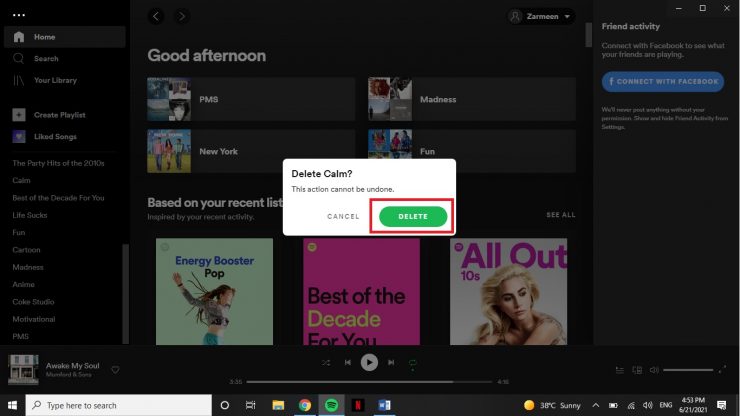
Task: Navigate forward with the right arrow
Action: point(182,17)
